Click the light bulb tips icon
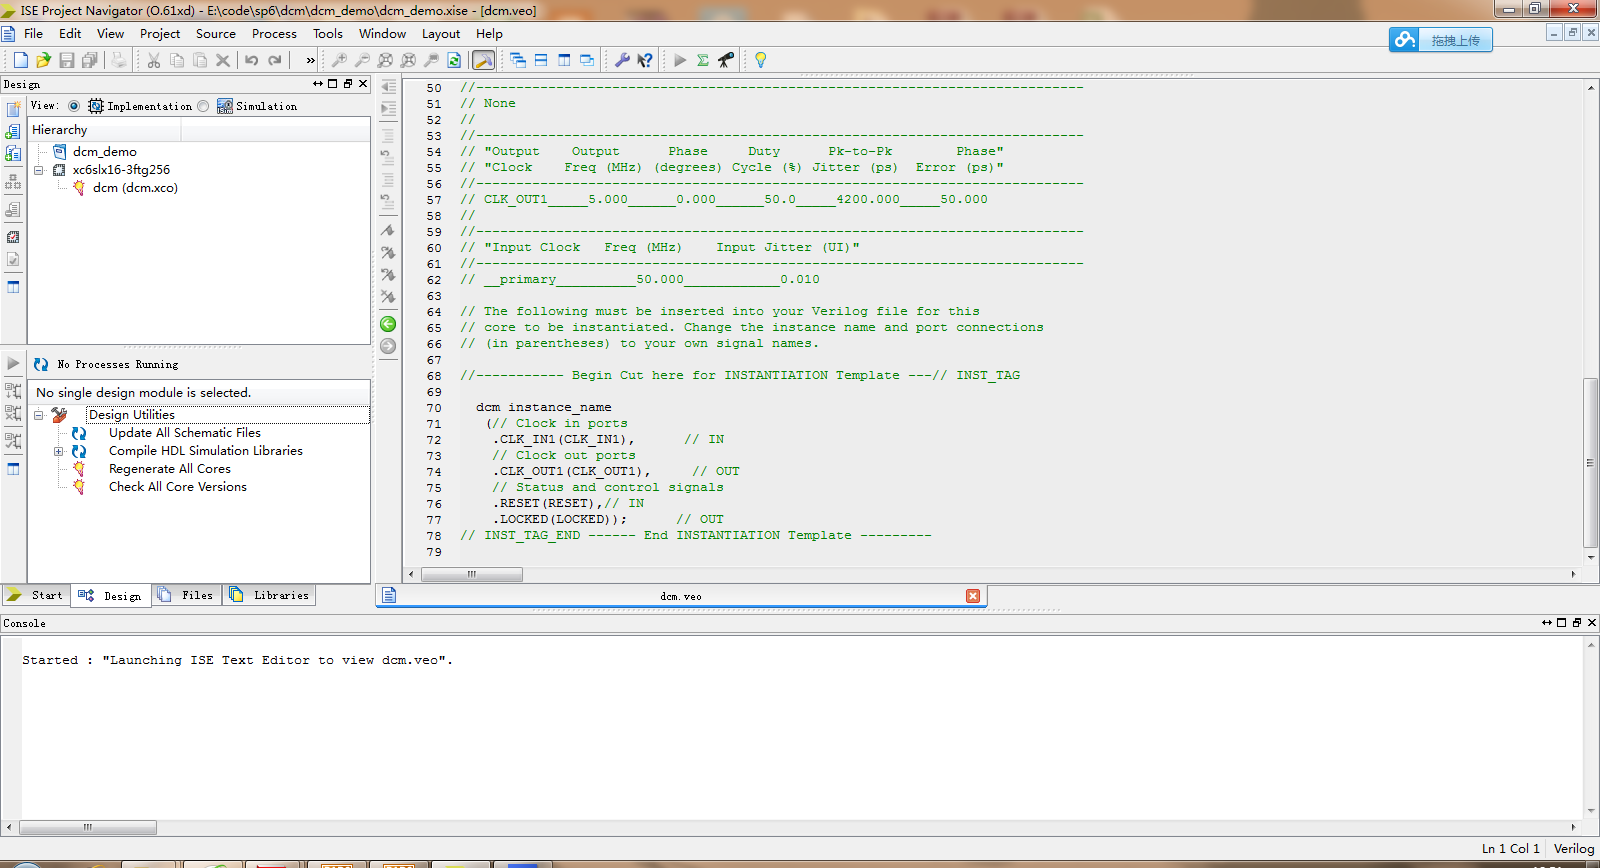This screenshot has width=1600, height=868. 760,60
